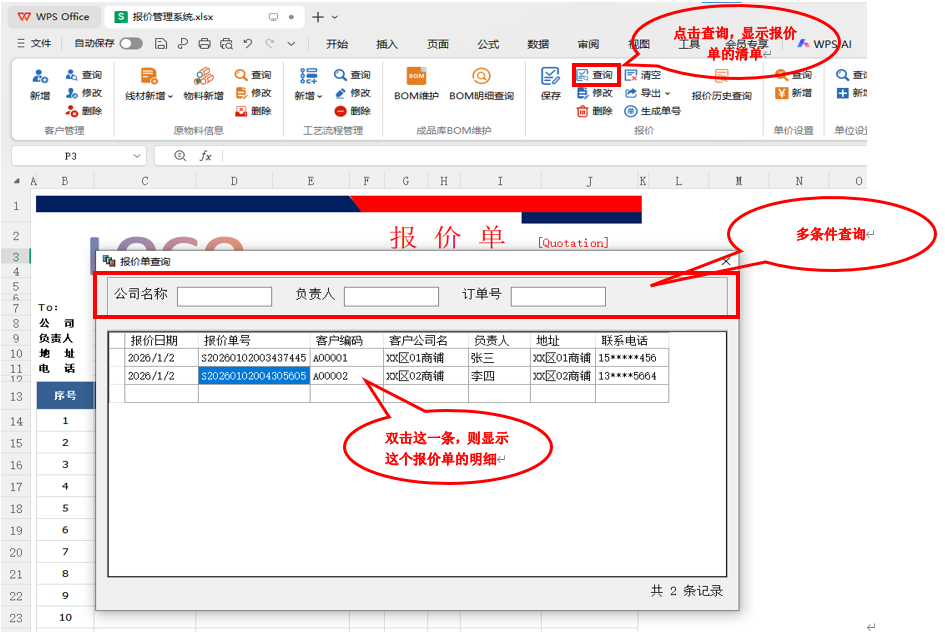This screenshot has height=632, width=945.
Task: Switch to the 审阅 ribbon tab
Action: (x=588, y=44)
